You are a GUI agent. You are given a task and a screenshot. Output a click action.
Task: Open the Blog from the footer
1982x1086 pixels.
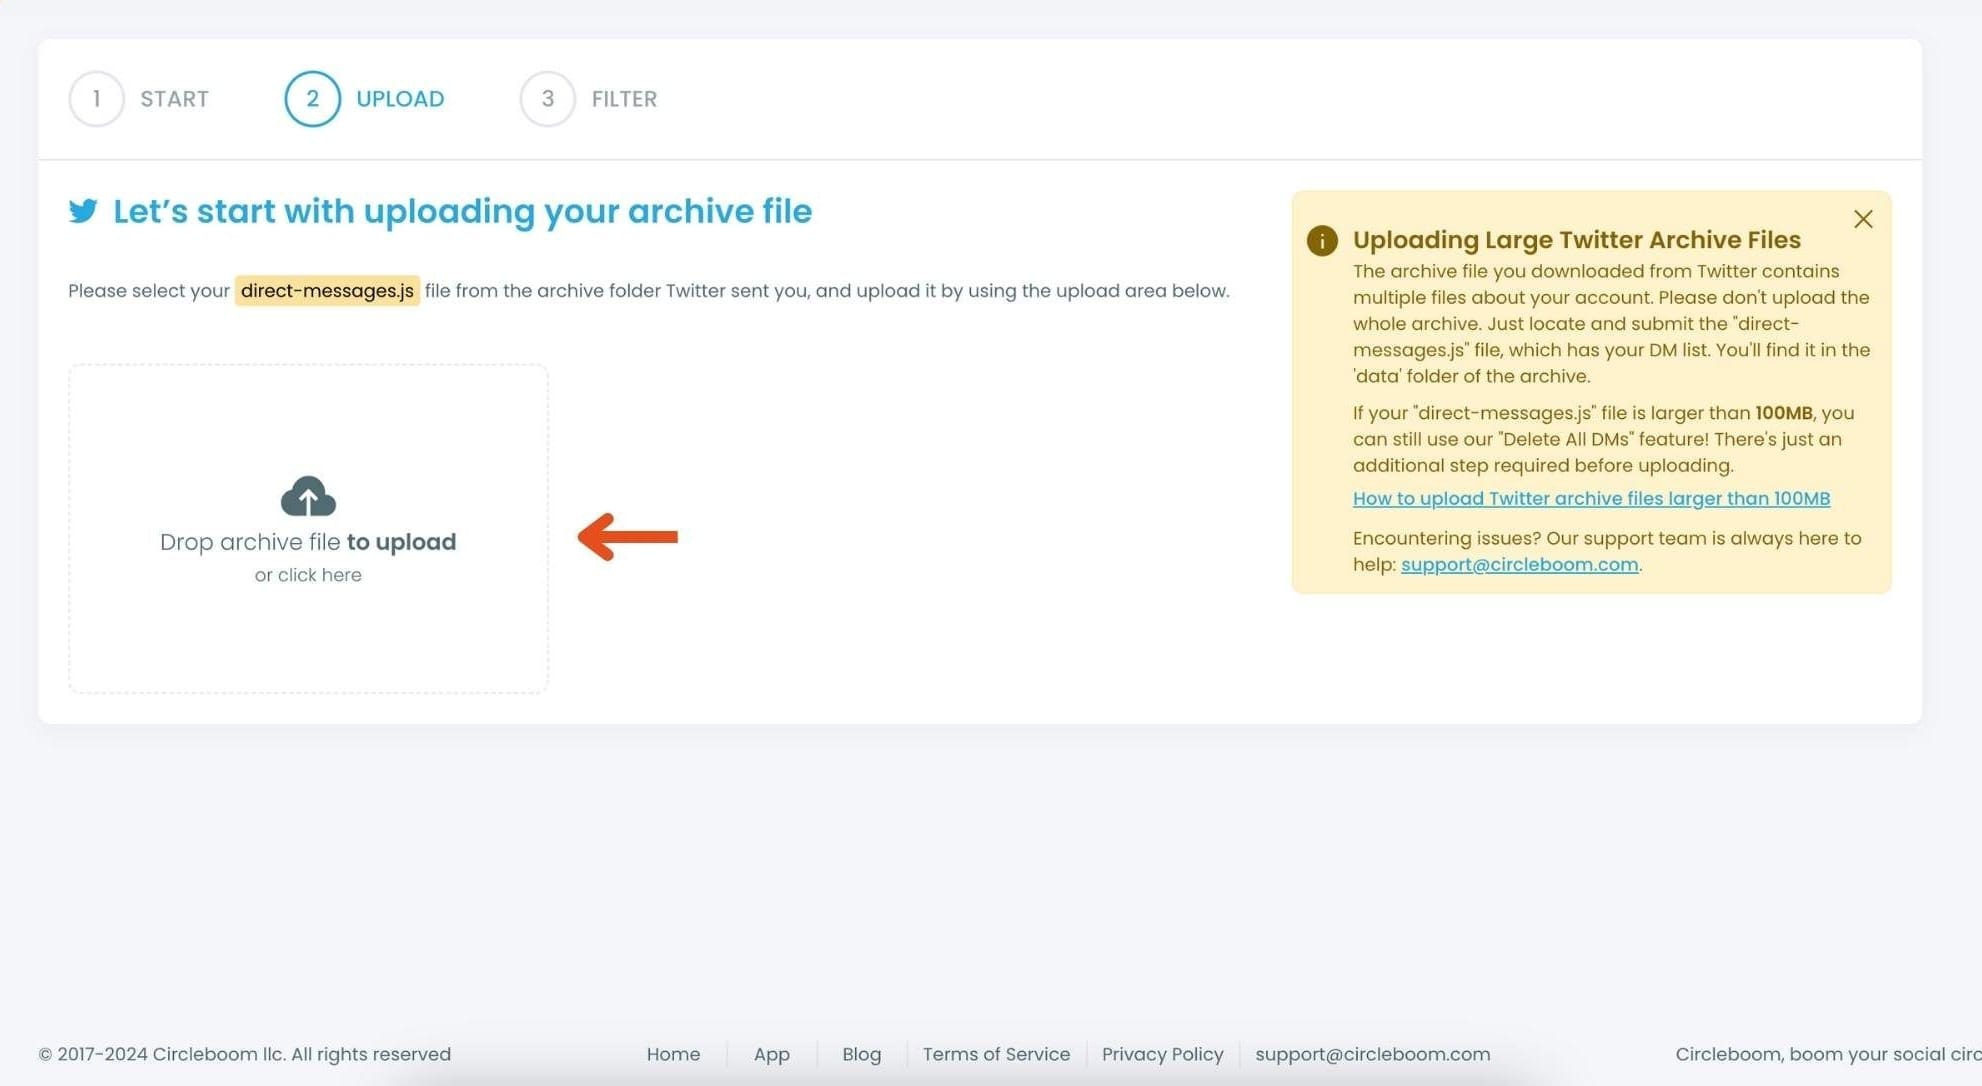point(861,1054)
